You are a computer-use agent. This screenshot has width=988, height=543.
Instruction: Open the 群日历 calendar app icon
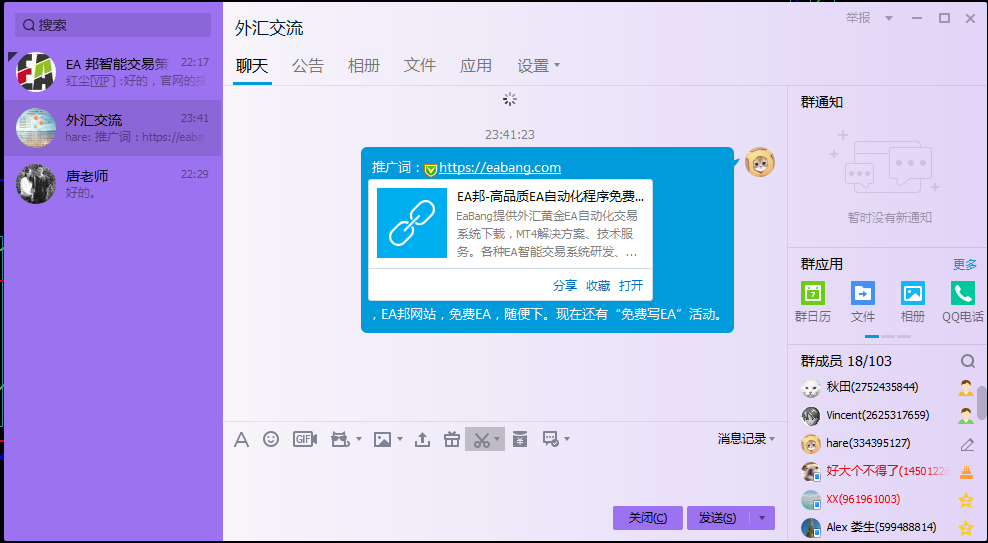813,294
